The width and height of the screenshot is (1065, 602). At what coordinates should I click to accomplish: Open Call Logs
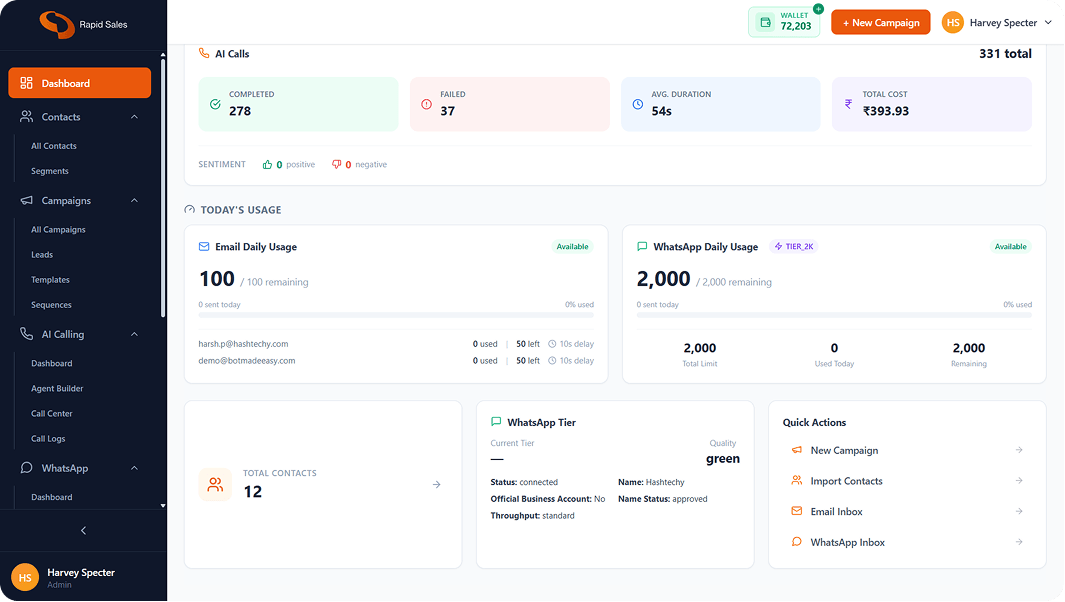coord(48,439)
